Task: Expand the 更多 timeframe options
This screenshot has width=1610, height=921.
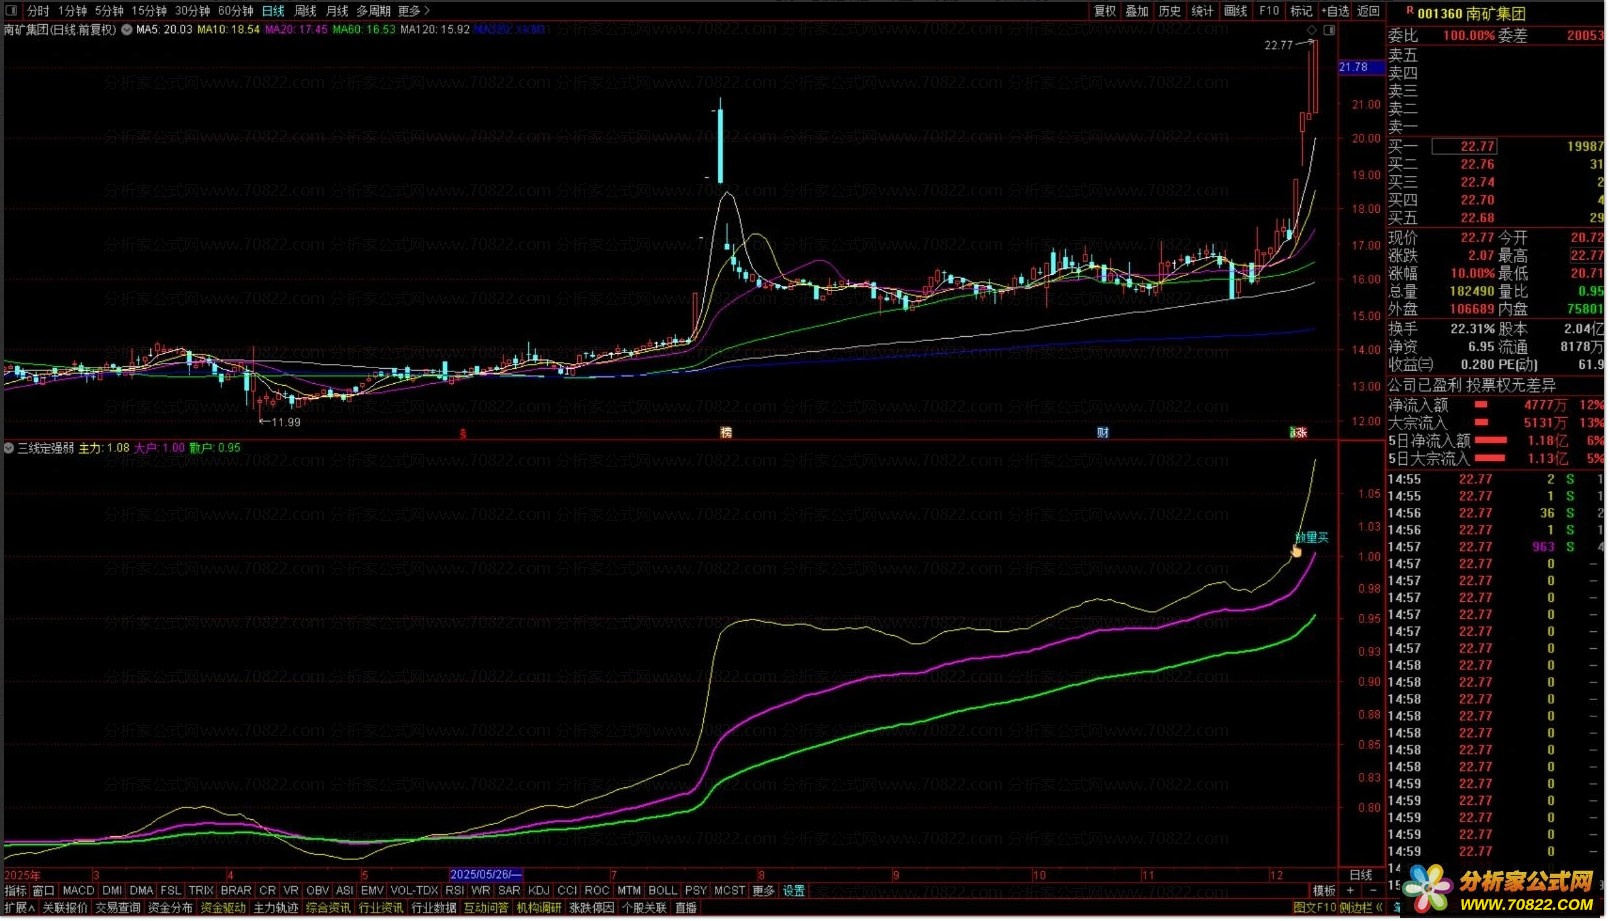Action: 414,11
